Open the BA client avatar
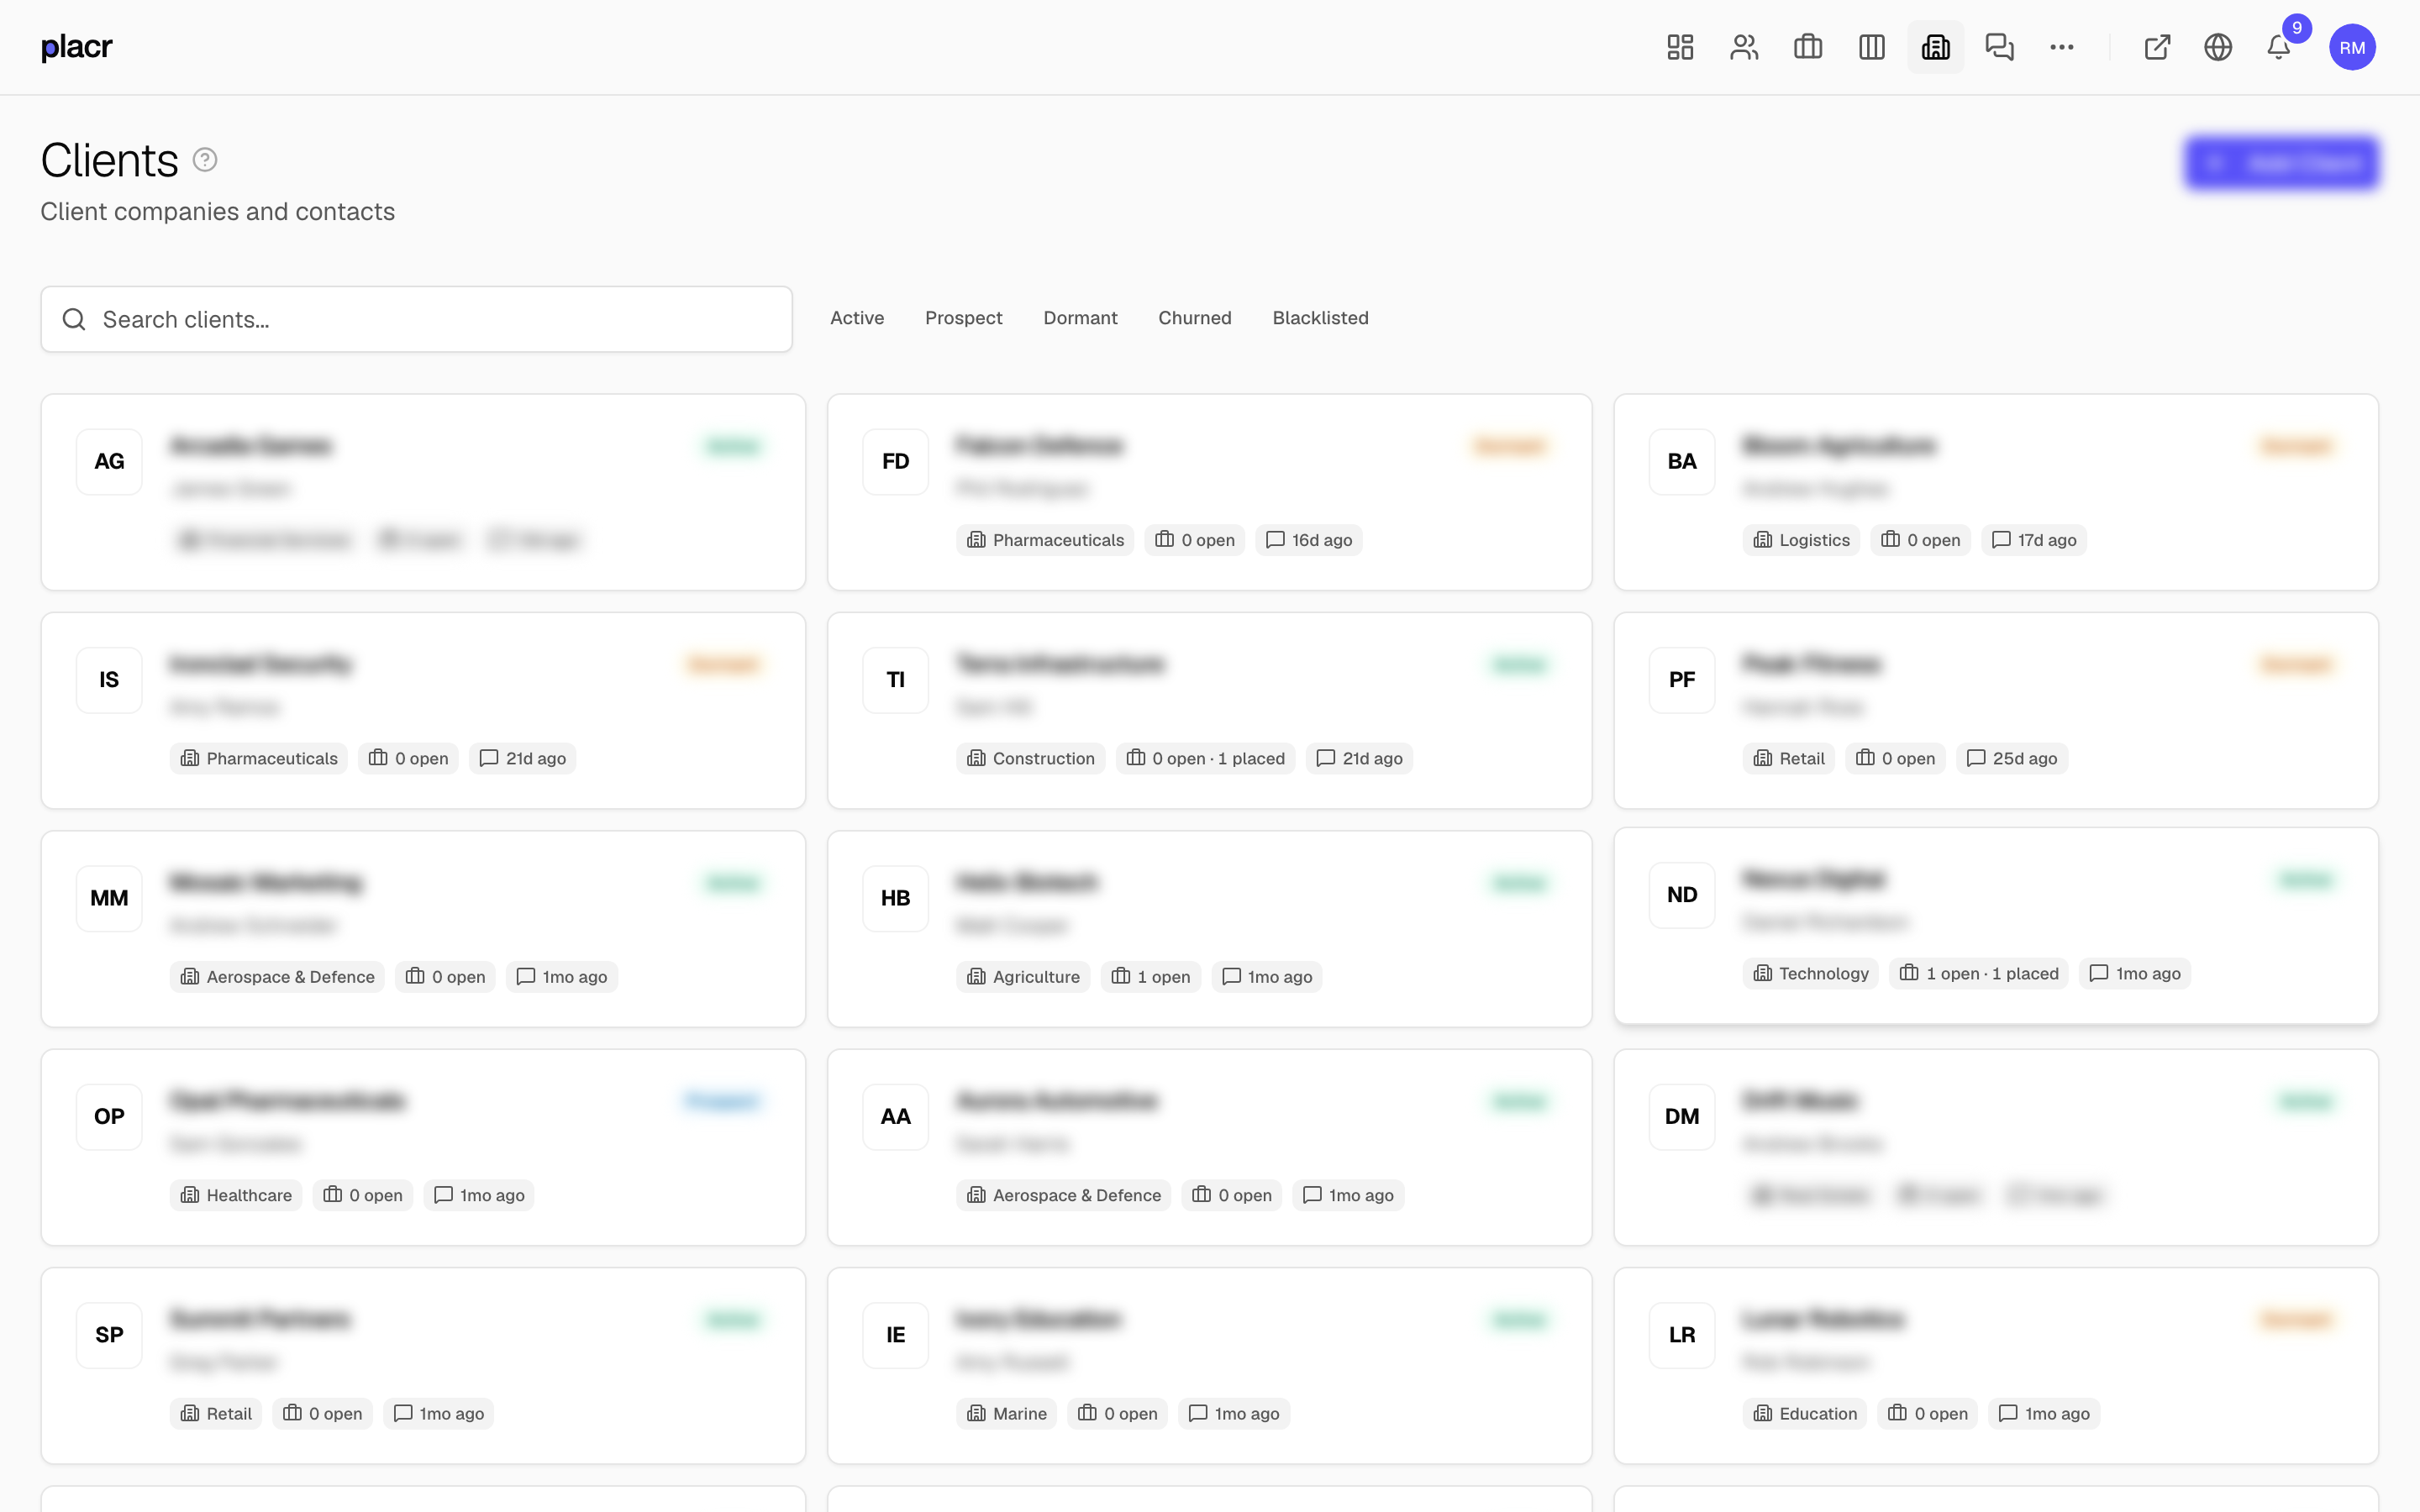Image resolution: width=2420 pixels, height=1512 pixels. tap(1682, 461)
